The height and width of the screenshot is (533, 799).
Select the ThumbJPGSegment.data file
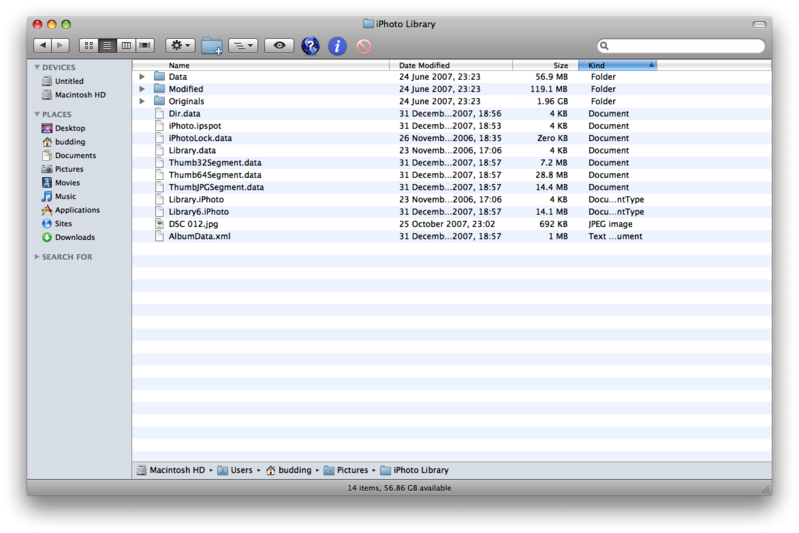point(451,187)
